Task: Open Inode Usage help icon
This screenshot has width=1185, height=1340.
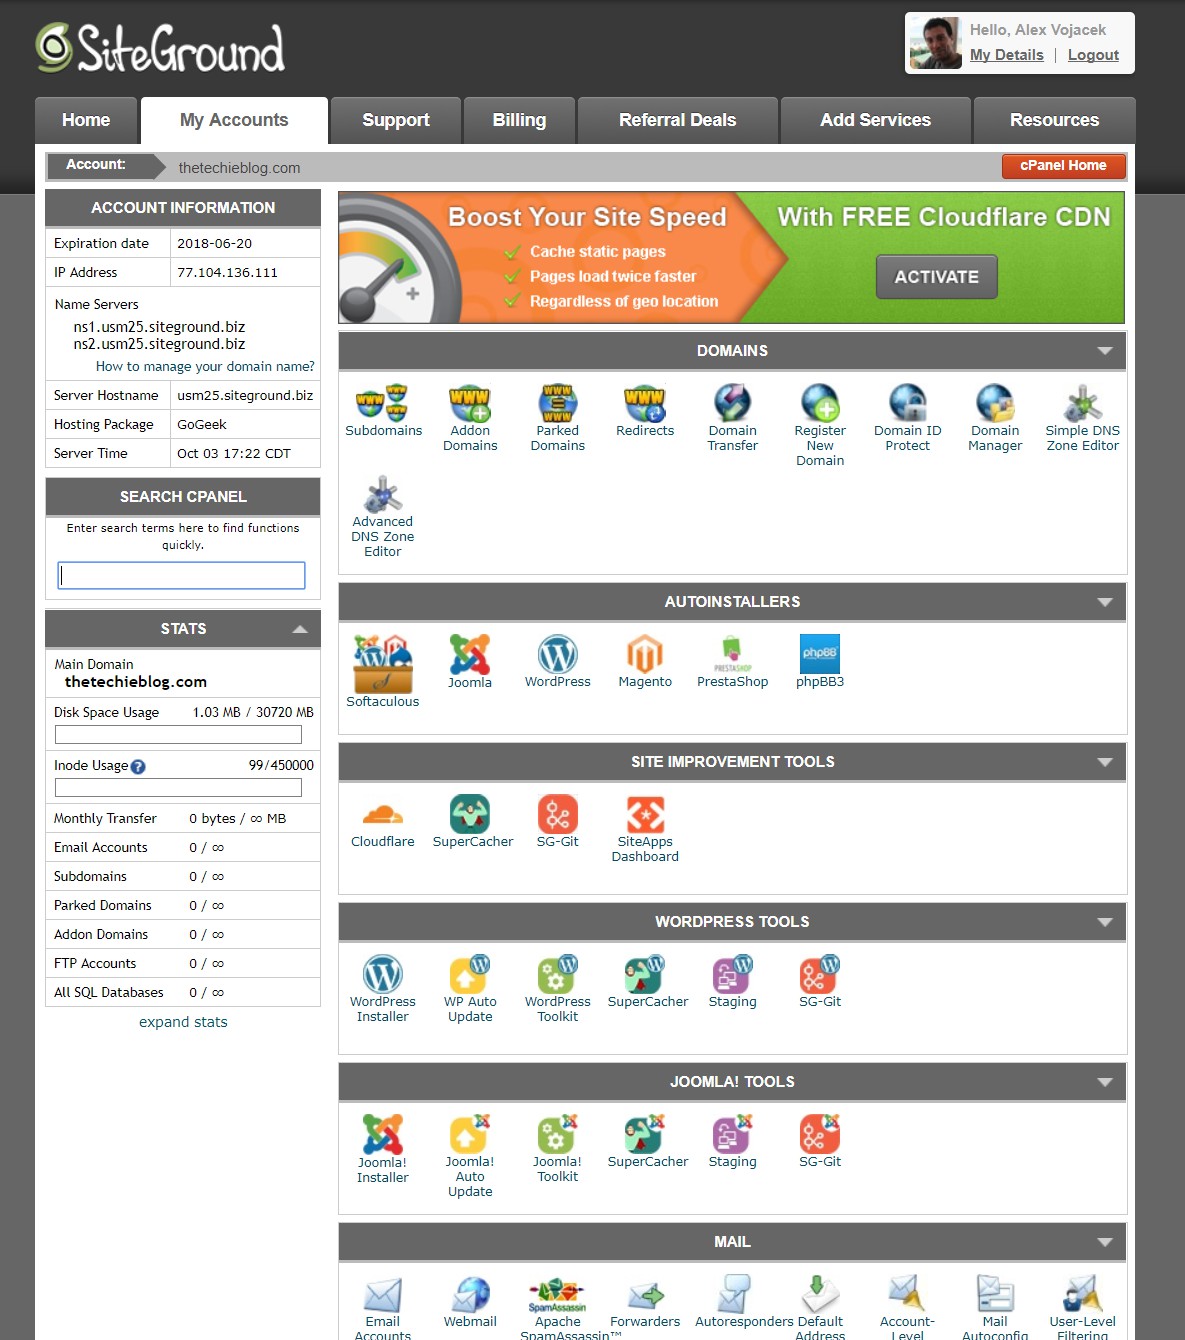Action: point(138,767)
